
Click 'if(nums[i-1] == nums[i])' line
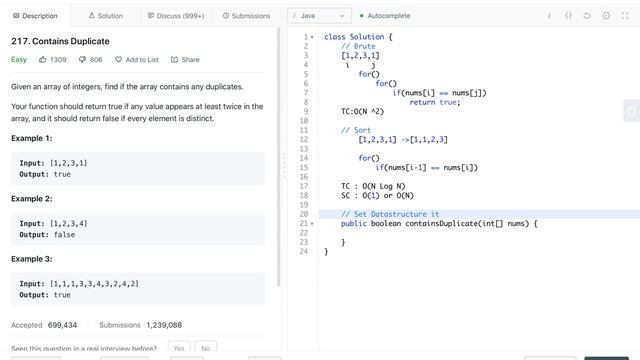427,167
